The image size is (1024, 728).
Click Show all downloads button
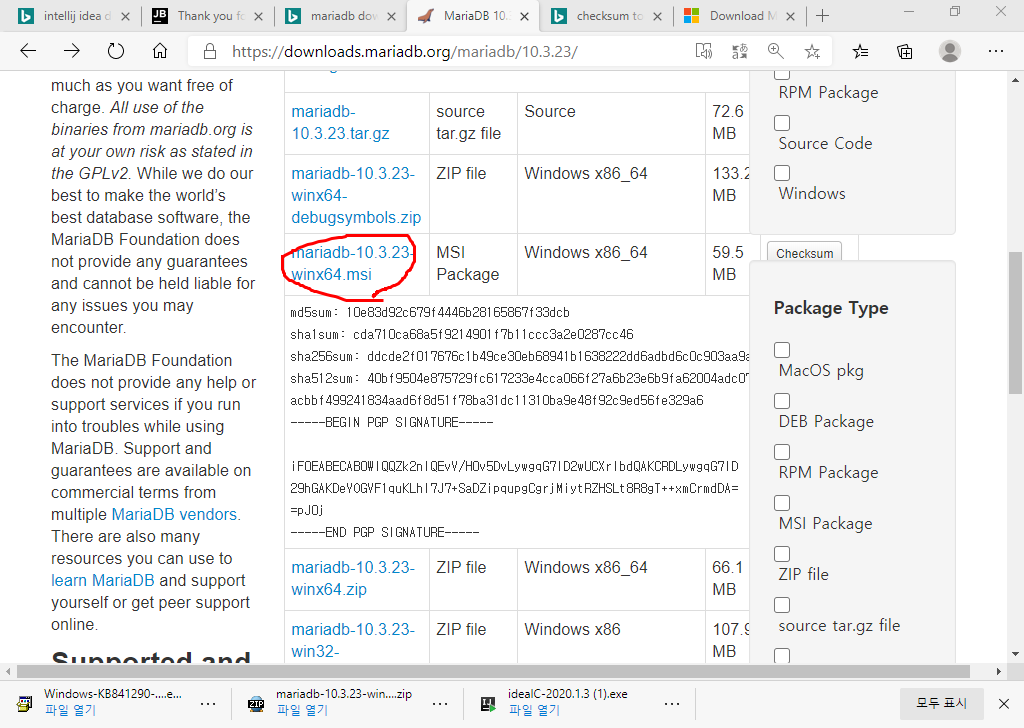[x=941, y=703]
